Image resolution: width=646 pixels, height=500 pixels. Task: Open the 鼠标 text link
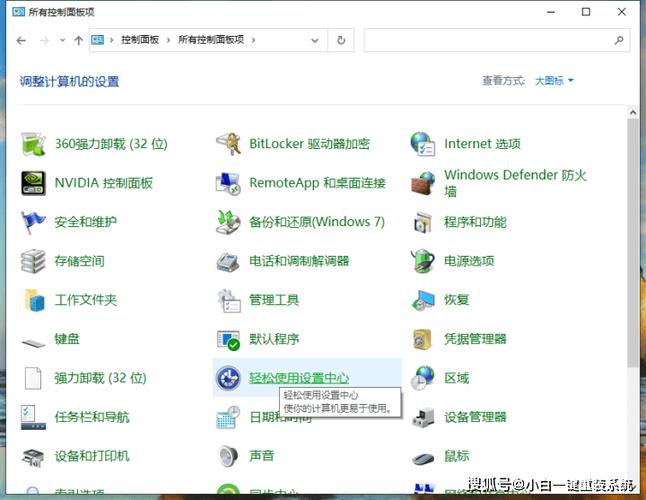(x=456, y=456)
